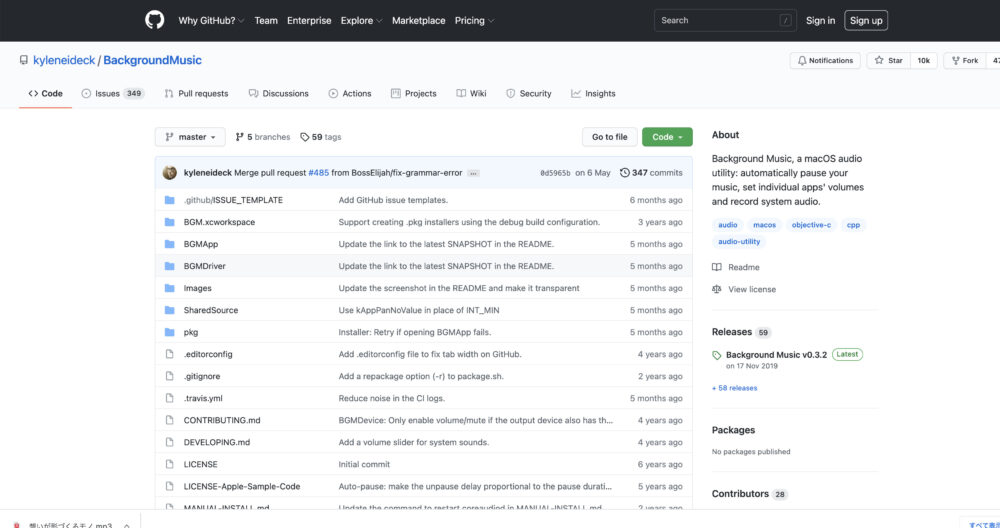Click the Go to file button
Viewport: 1000px width, 528px height.
pos(610,137)
